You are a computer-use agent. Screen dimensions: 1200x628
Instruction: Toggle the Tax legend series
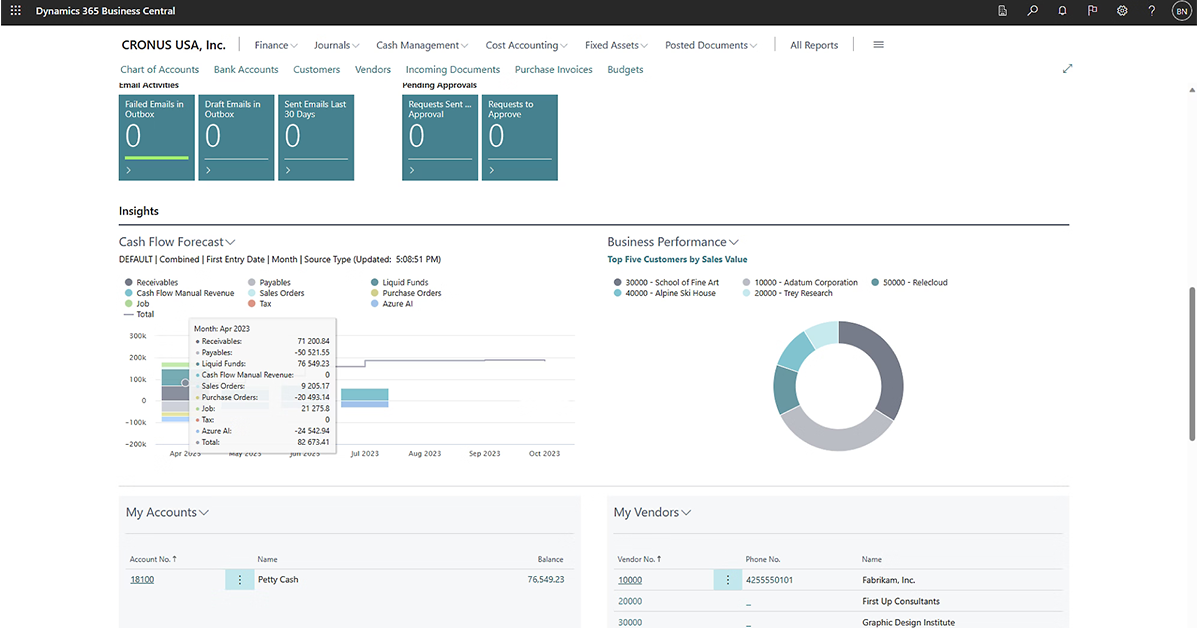click(x=259, y=303)
